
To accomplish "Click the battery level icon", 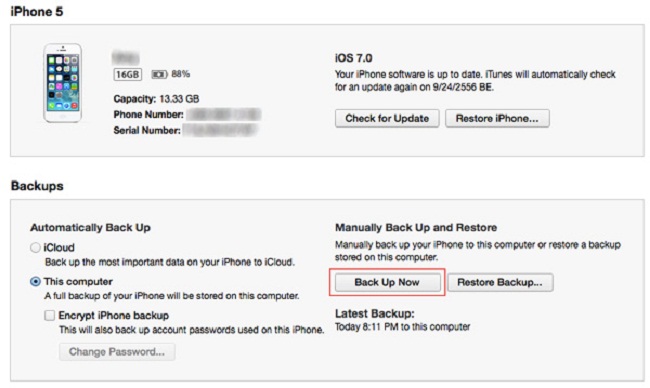I will 159,74.
